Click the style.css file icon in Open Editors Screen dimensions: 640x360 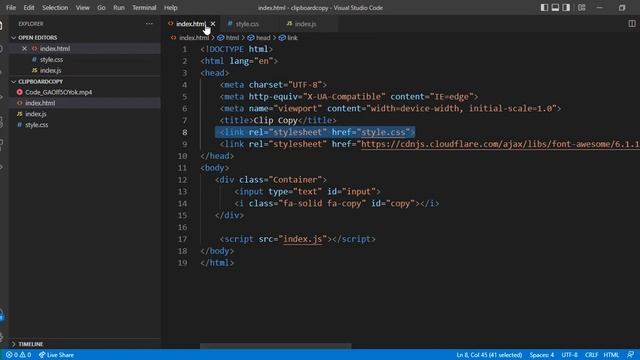pos(34,60)
